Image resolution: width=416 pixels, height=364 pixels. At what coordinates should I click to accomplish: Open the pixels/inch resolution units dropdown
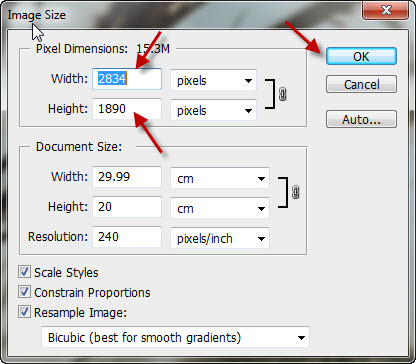(220, 238)
